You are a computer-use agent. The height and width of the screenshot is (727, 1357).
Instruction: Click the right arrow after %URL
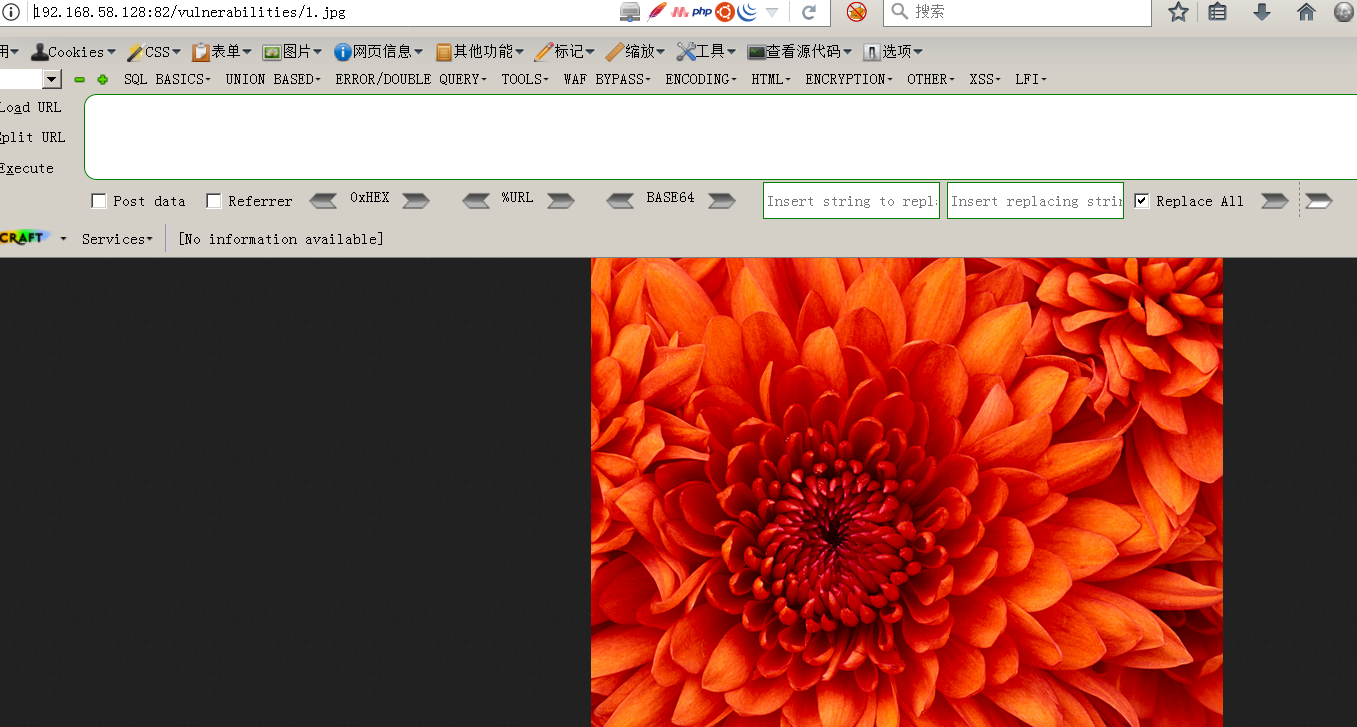pyautogui.click(x=561, y=201)
